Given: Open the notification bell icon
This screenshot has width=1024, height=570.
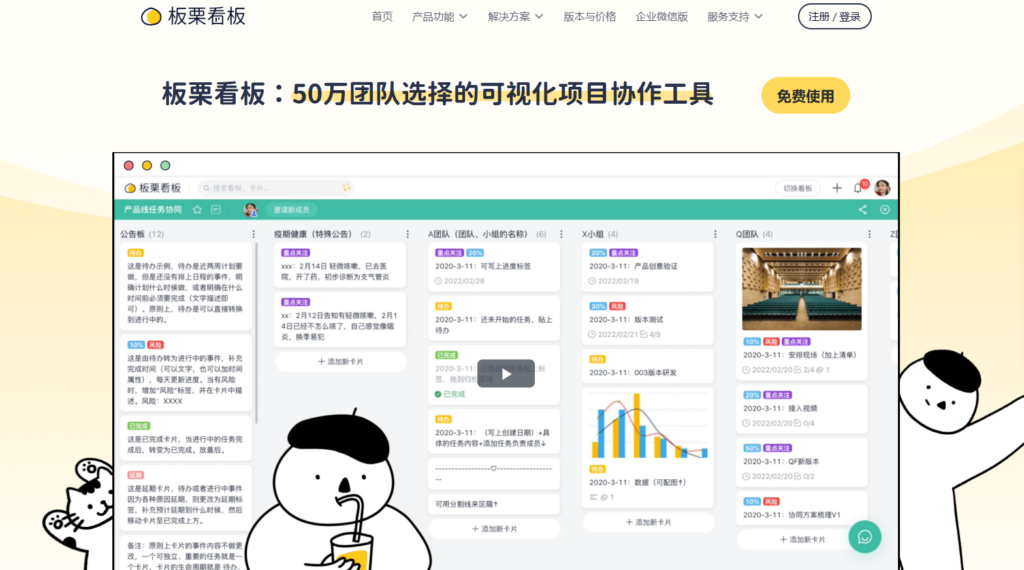Looking at the screenshot, I should pos(859,188).
